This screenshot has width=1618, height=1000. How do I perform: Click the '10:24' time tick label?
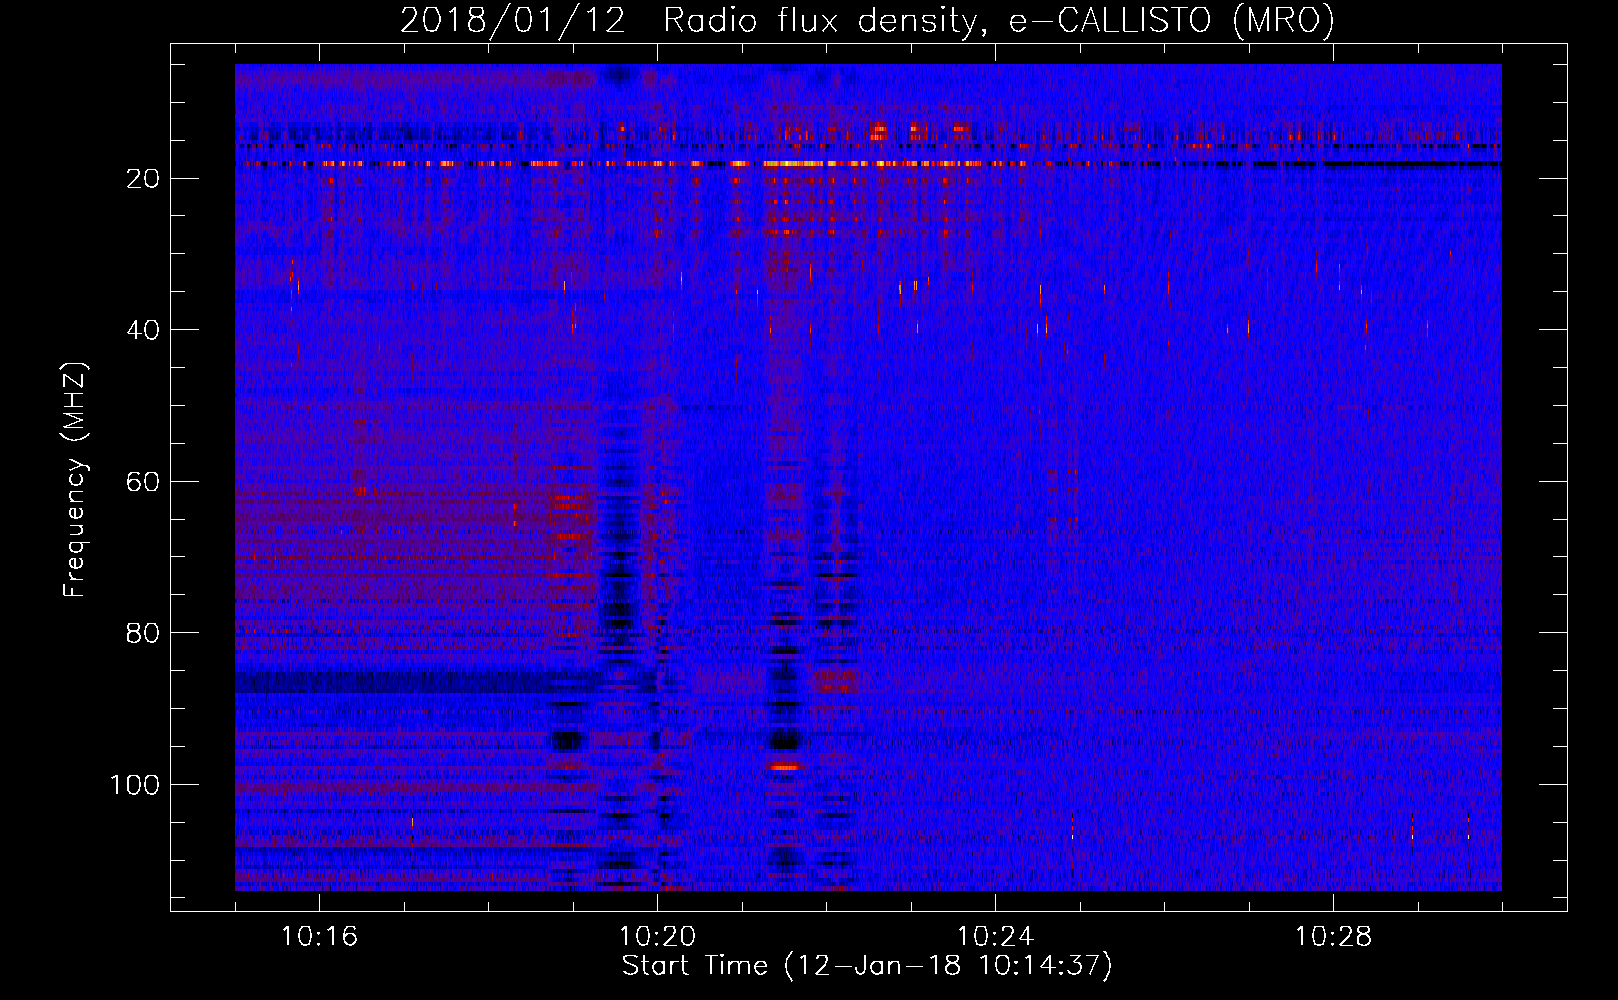(995, 937)
